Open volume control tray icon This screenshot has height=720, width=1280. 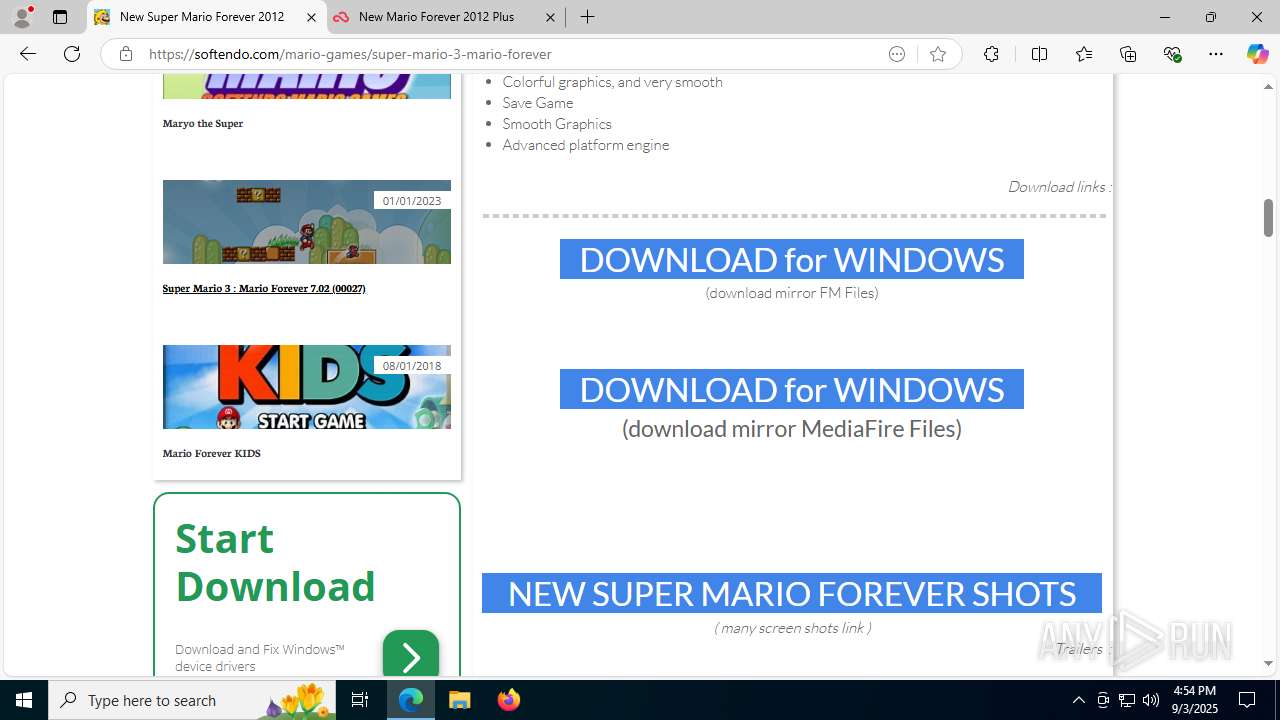1151,700
